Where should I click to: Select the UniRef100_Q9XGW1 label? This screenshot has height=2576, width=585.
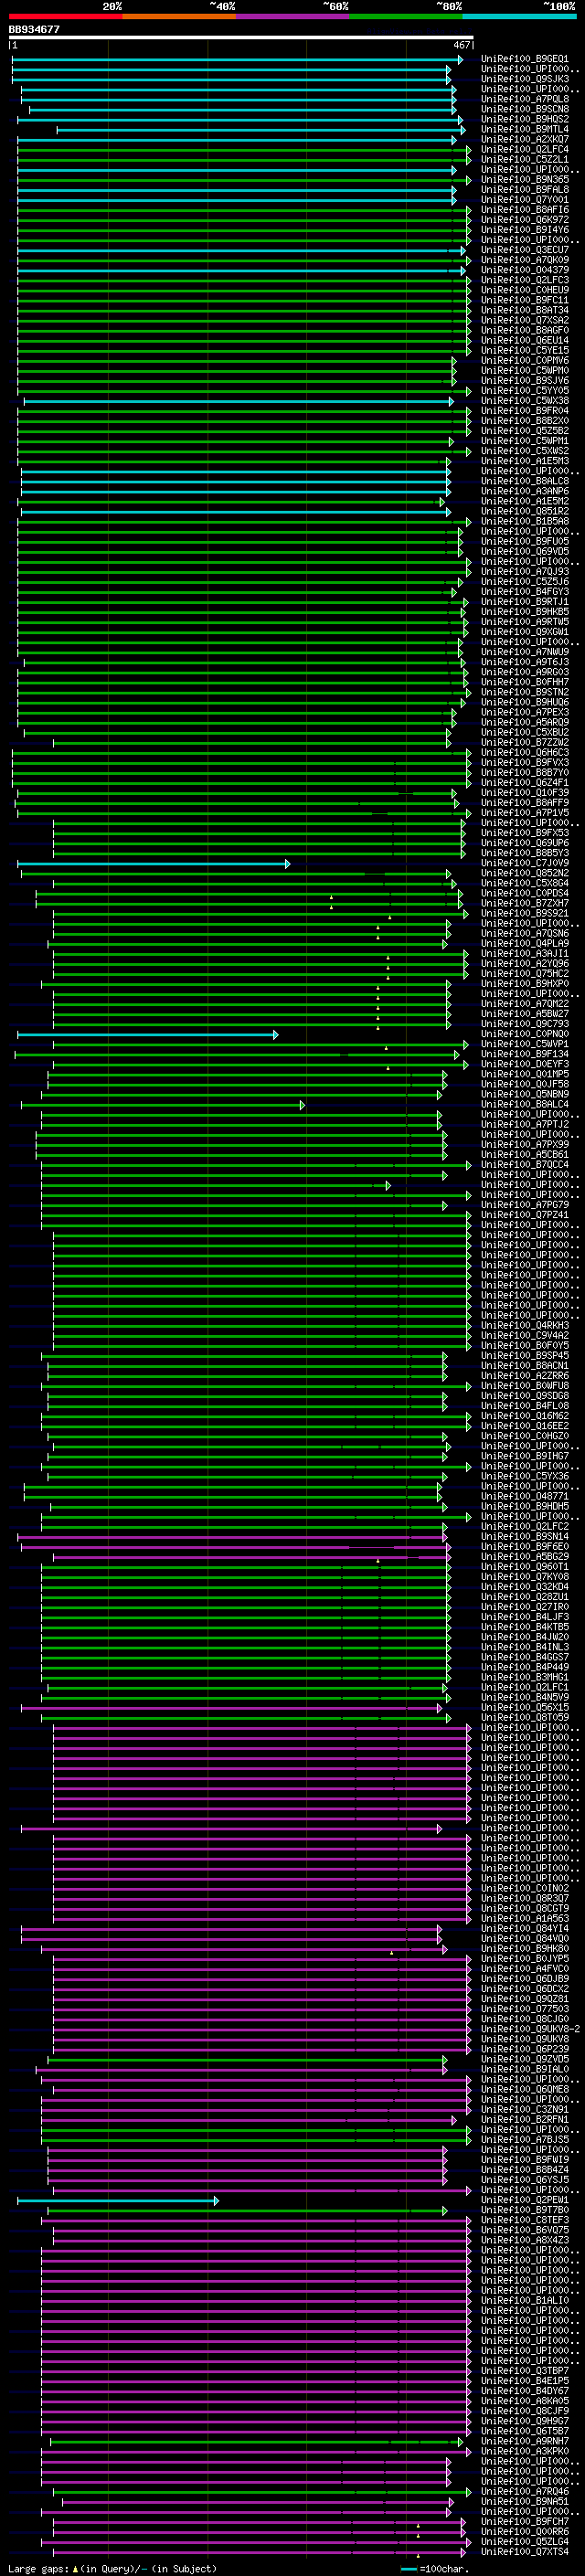pos(525,632)
